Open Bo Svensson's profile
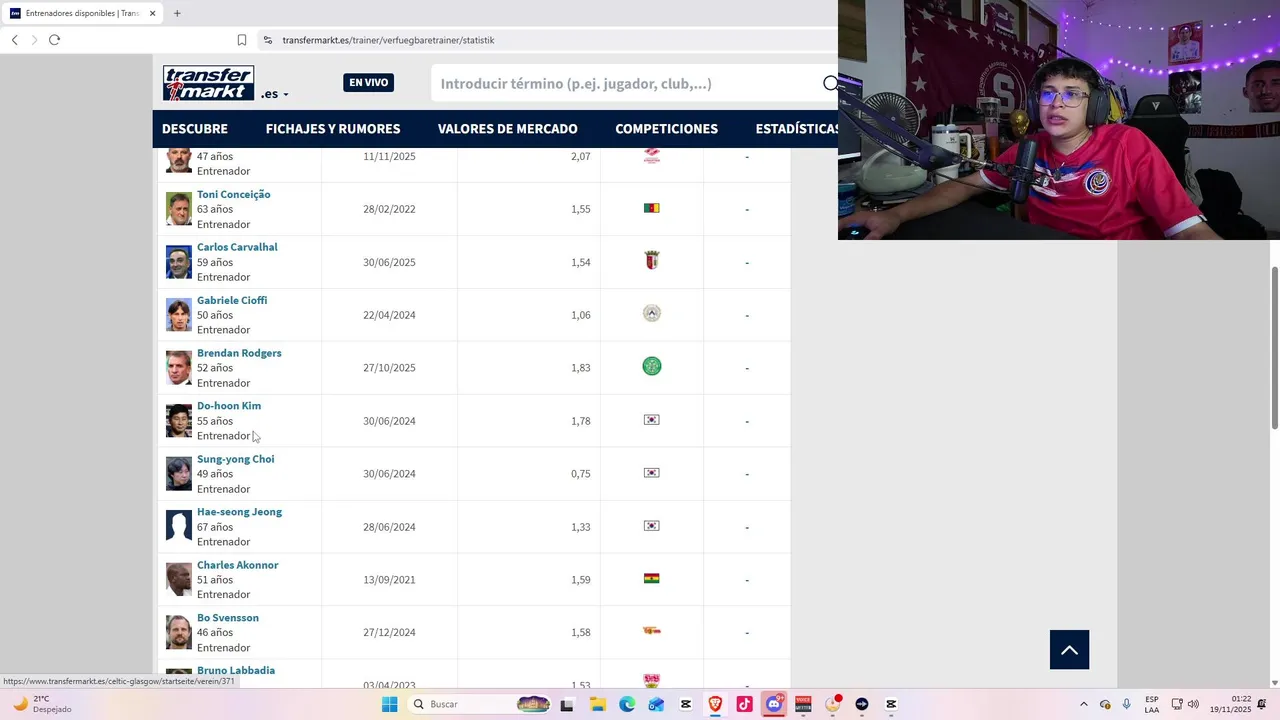 pyautogui.click(x=228, y=618)
